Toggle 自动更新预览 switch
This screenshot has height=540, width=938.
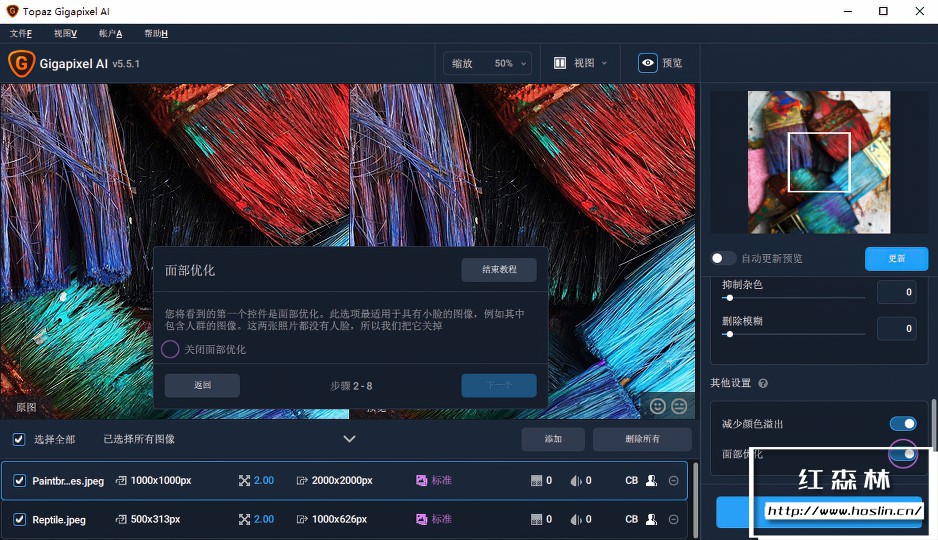coord(723,258)
